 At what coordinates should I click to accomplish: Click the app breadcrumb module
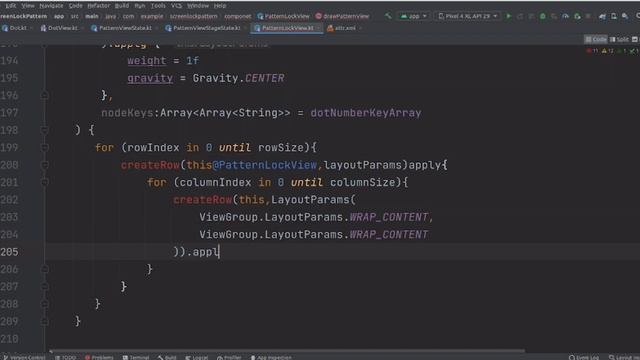pos(59,16)
